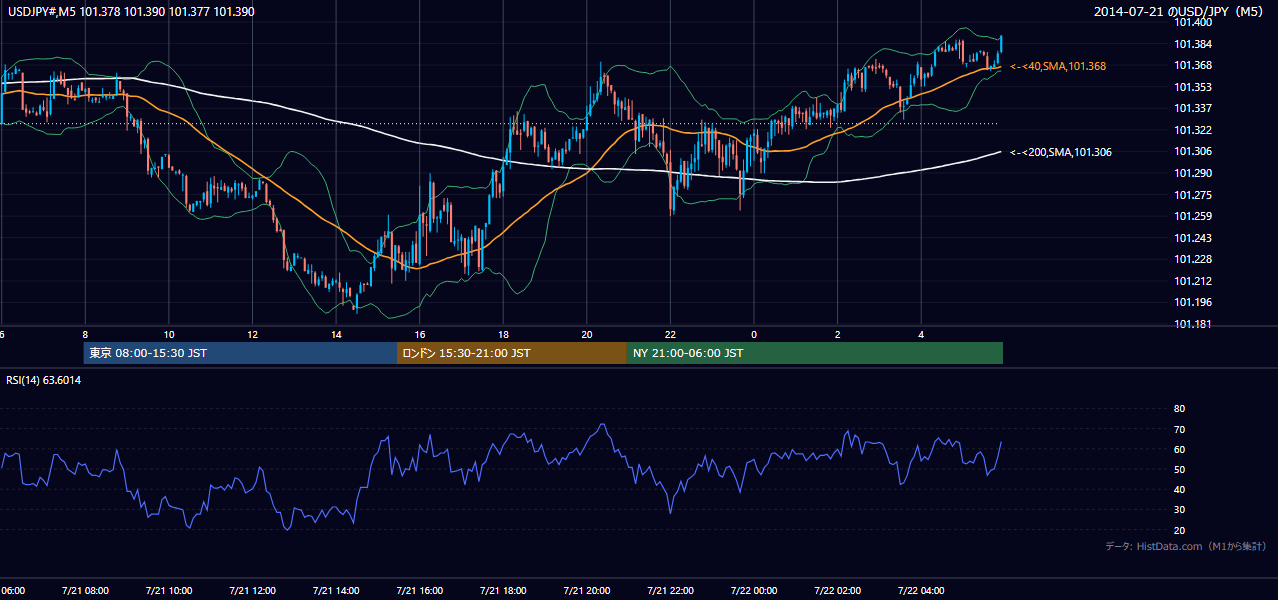The height and width of the screenshot is (600, 1278).
Task: Click the time label 7/22 04:00
Action: [x=920, y=591]
